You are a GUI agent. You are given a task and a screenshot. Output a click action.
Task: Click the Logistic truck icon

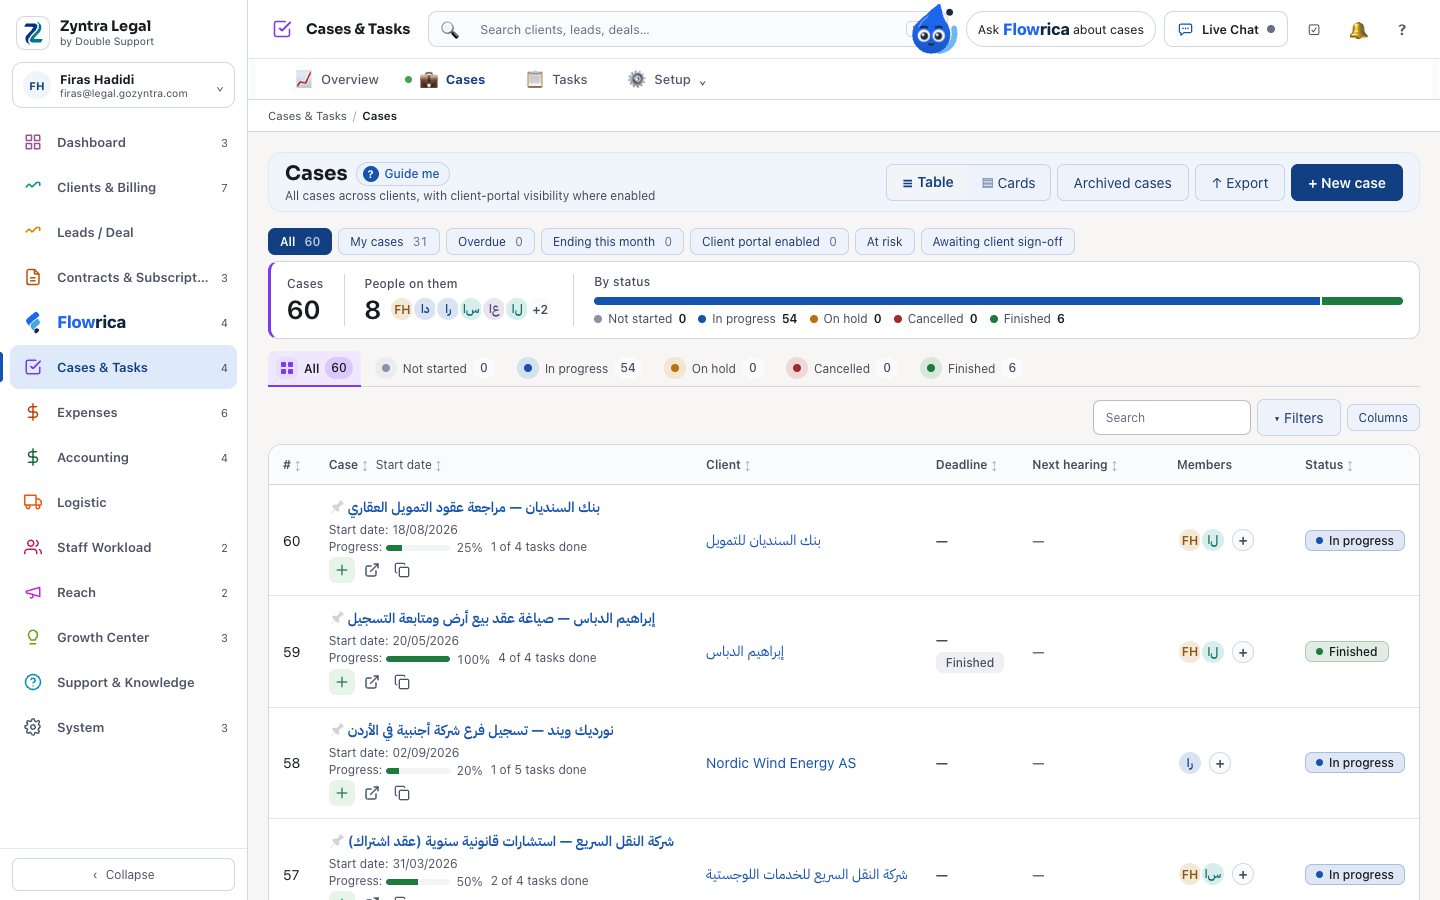click(x=33, y=502)
